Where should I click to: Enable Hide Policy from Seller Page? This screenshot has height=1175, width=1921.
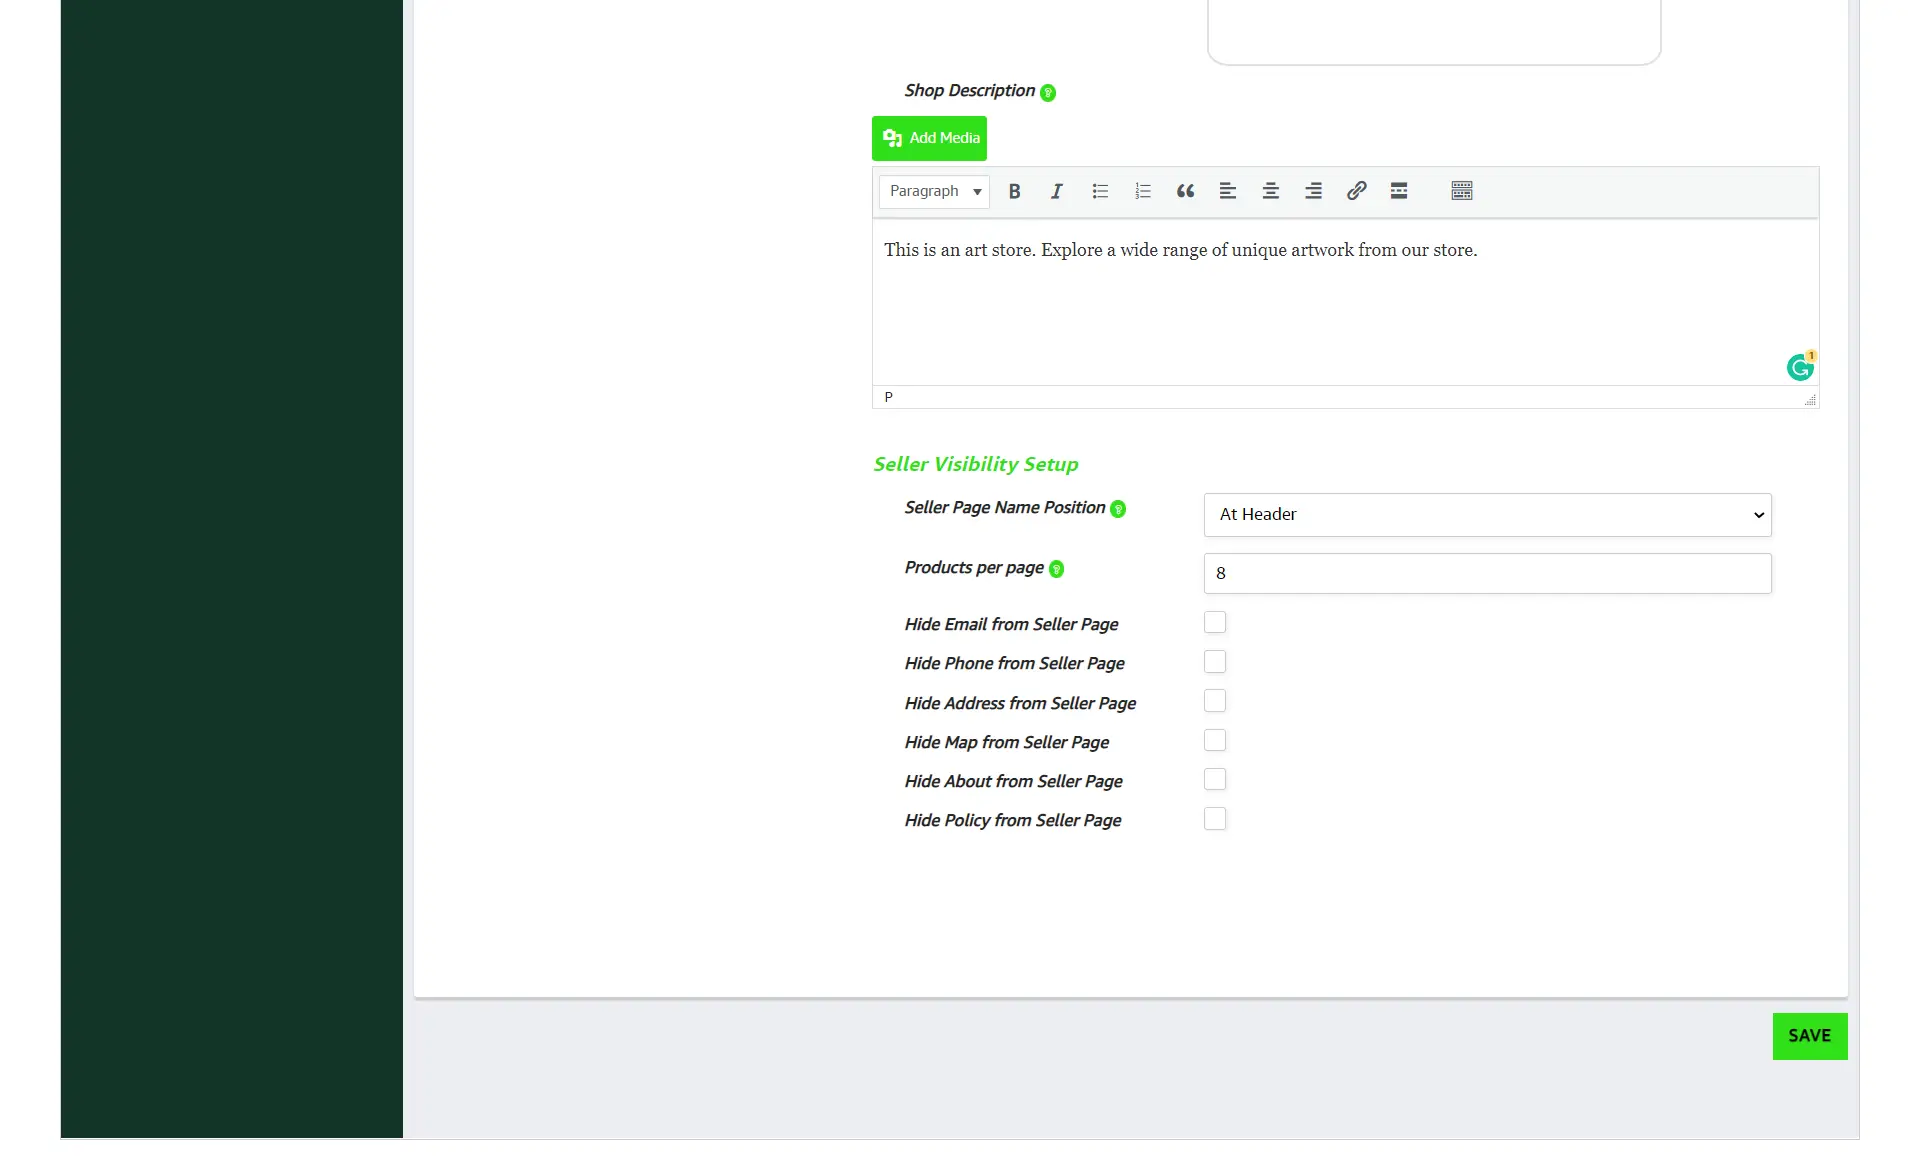click(1214, 818)
